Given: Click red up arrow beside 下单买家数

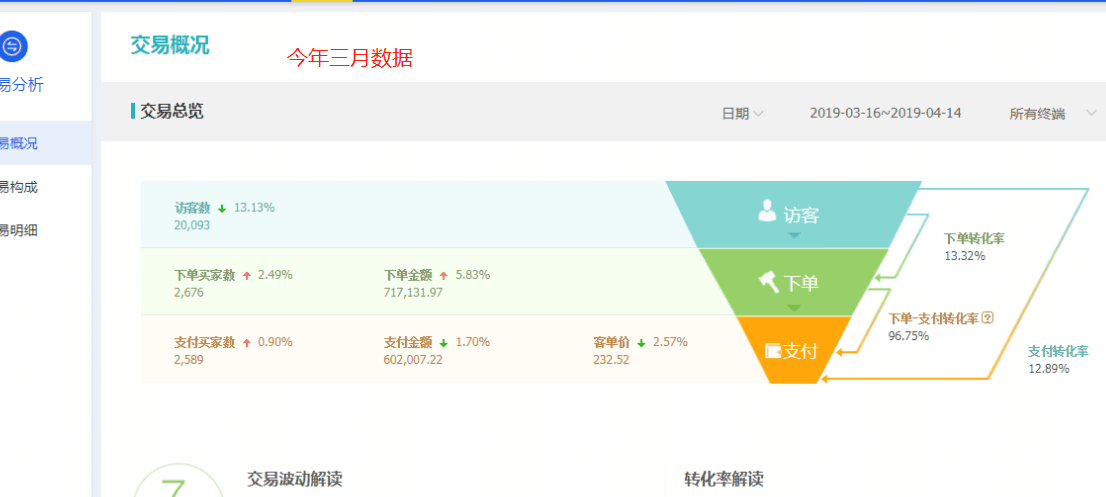Looking at the screenshot, I should coord(246,276).
